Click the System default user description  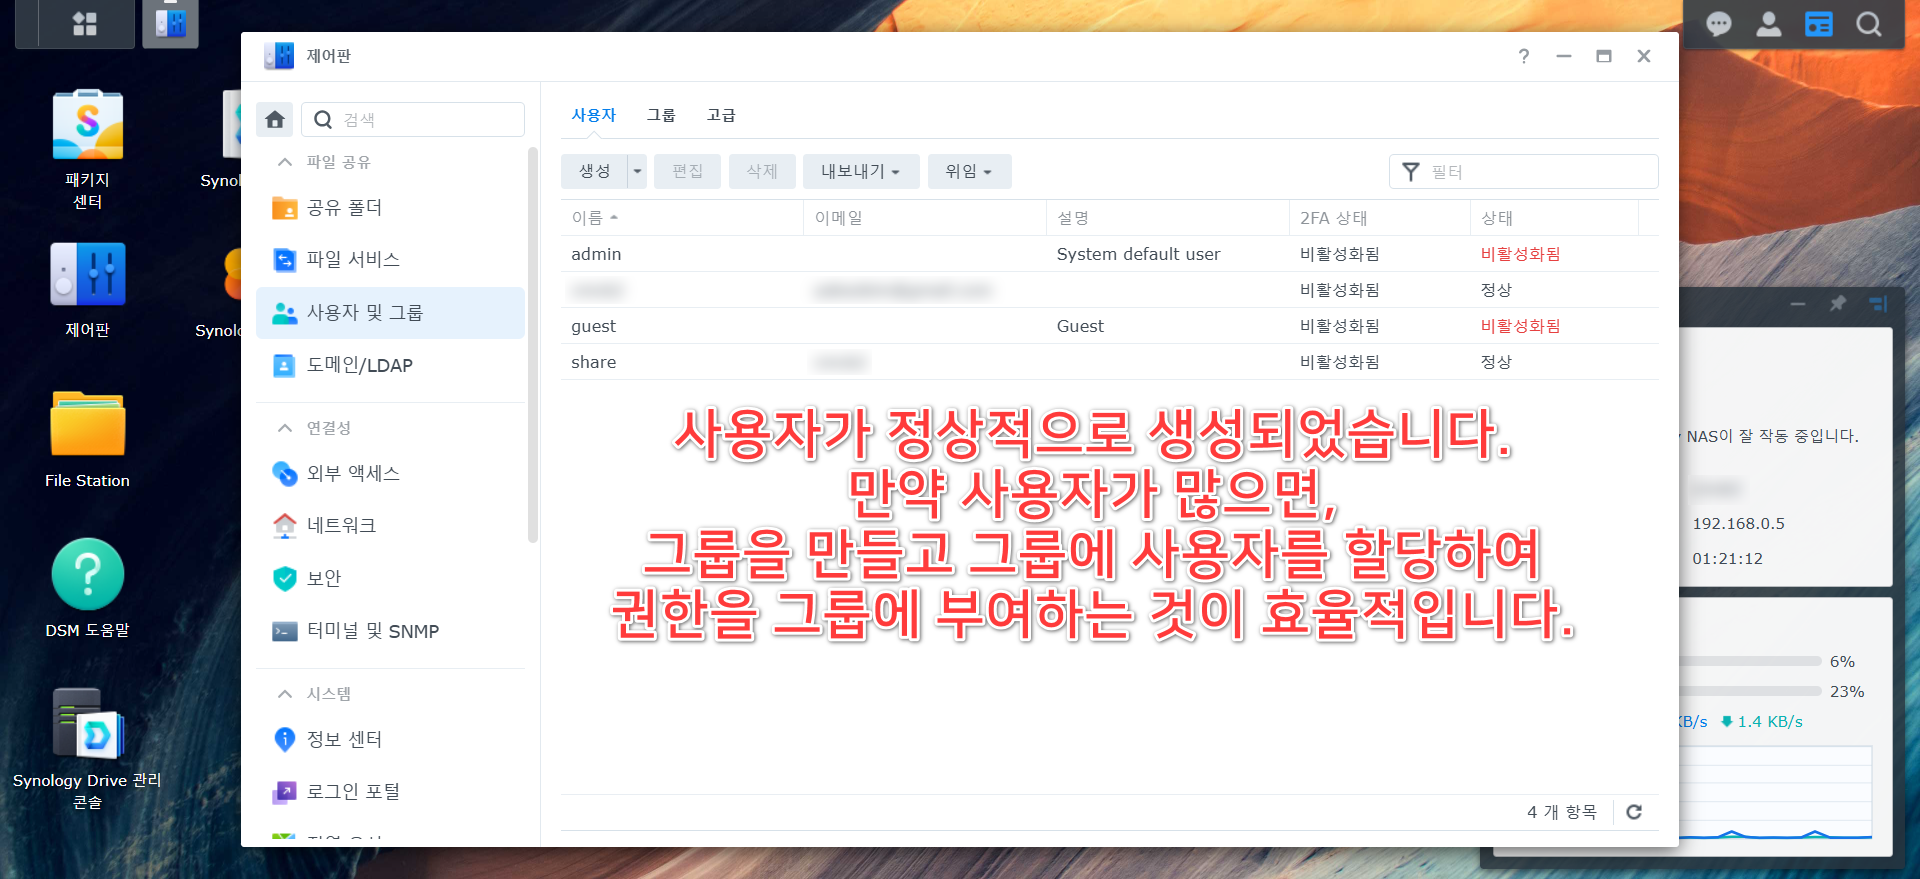coord(1138,254)
